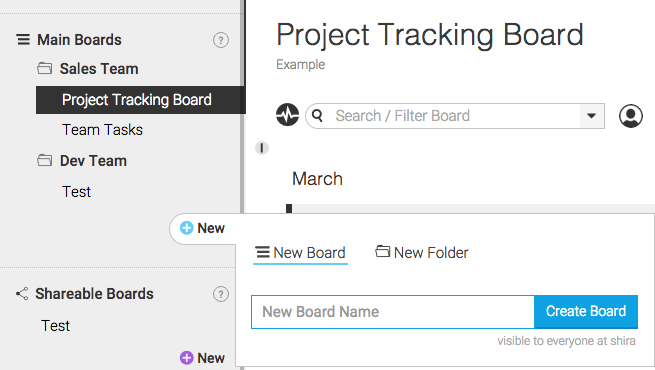The width and height of the screenshot is (655, 370).
Task: Click the user profile filter icon
Action: 631,116
